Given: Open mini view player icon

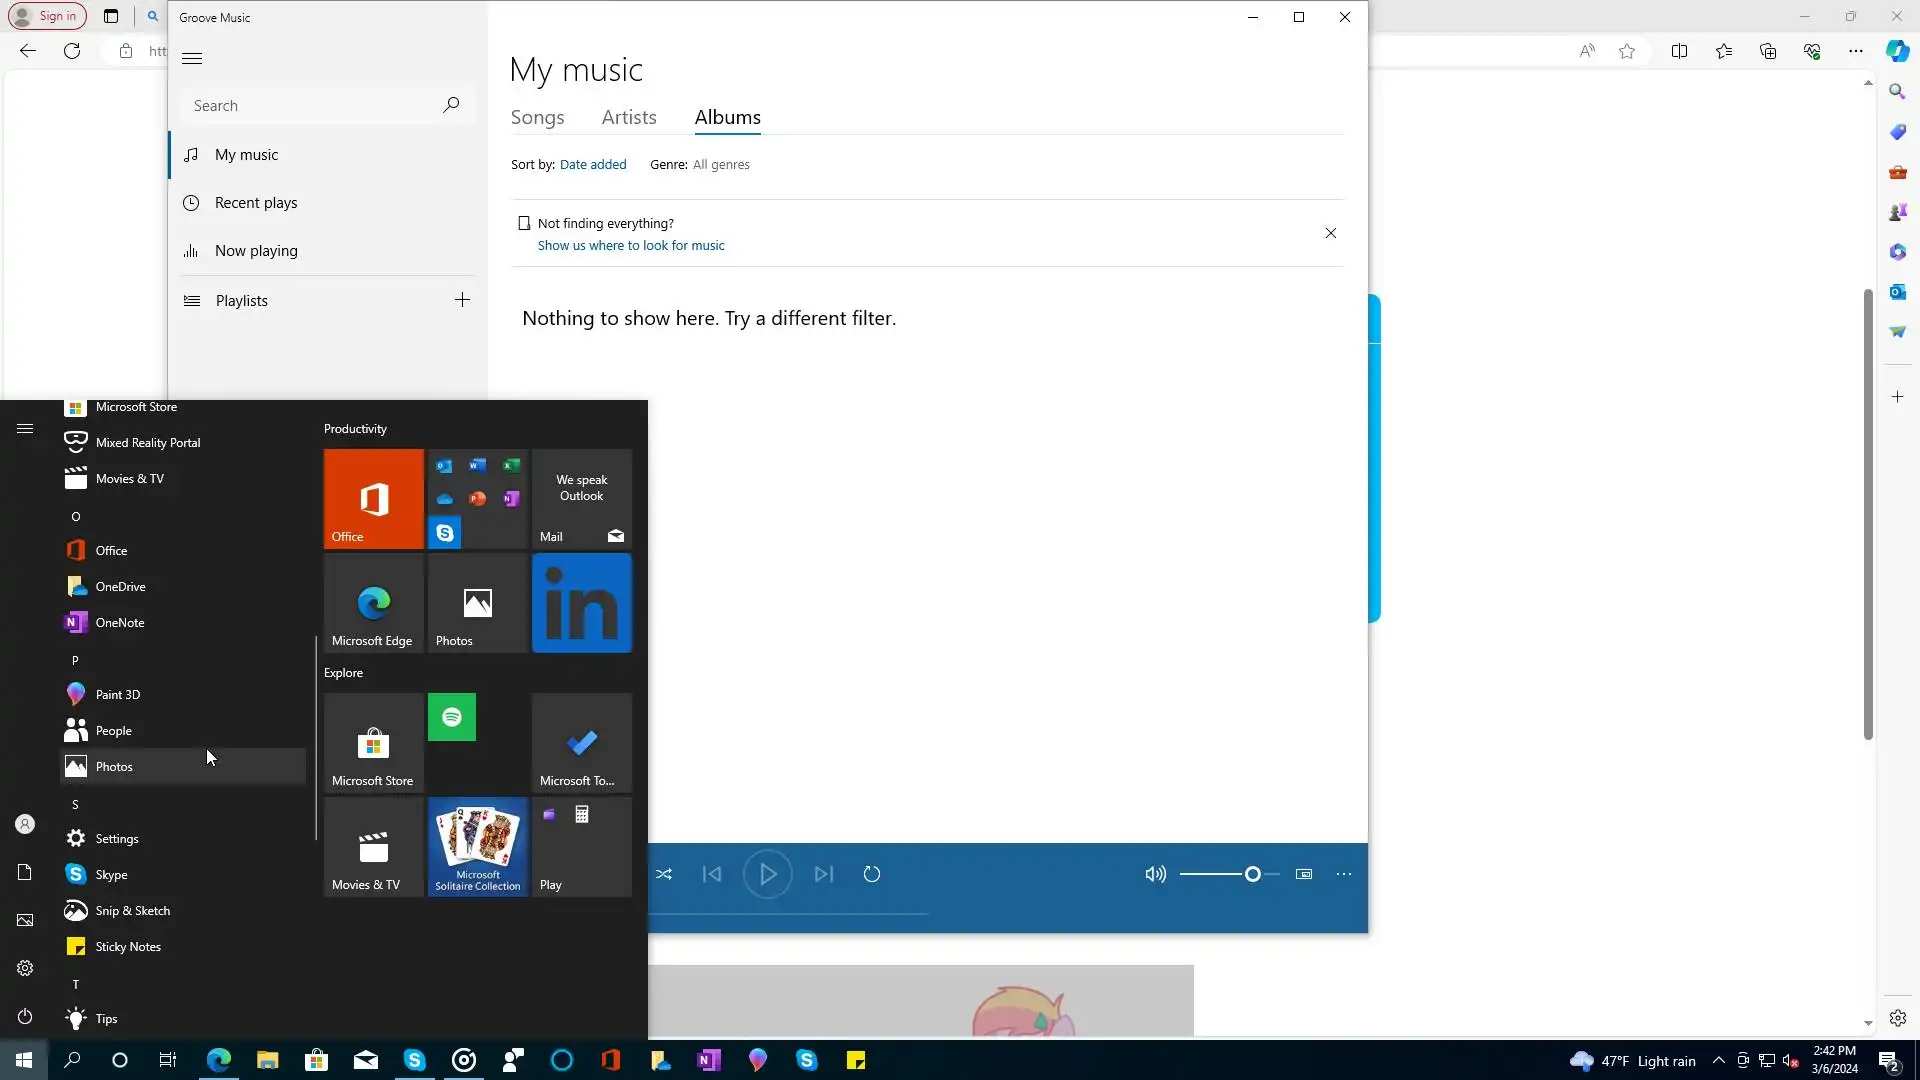Looking at the screenshot, I should click(x=1303, y=874).
